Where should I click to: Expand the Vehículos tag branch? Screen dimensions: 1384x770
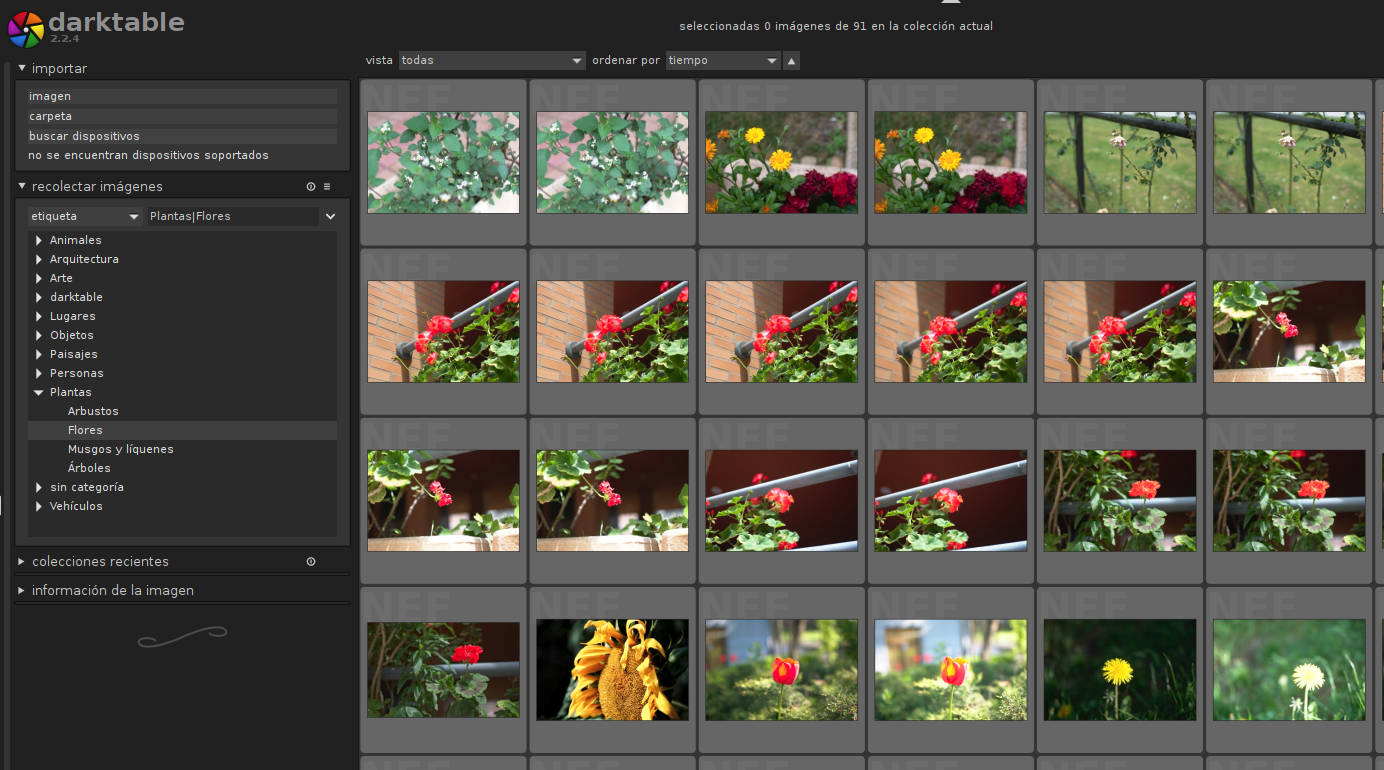click(39, 506)
